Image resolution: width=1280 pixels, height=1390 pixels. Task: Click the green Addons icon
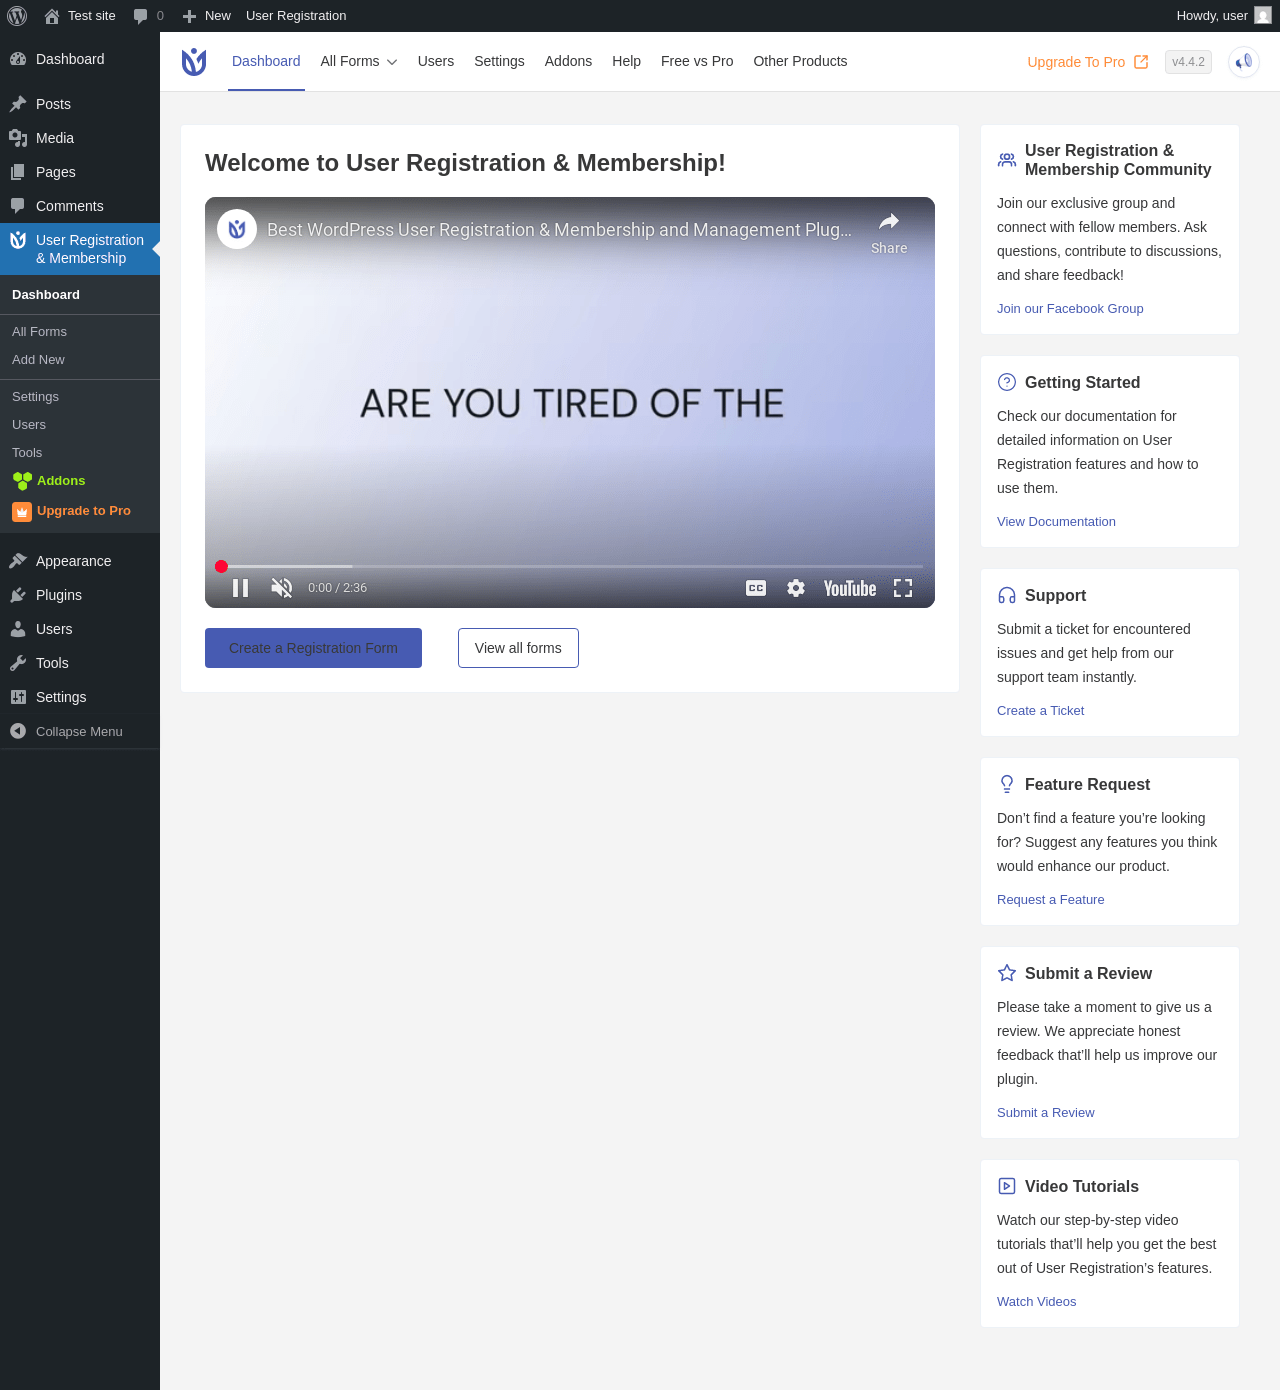[x=22, y=481]
